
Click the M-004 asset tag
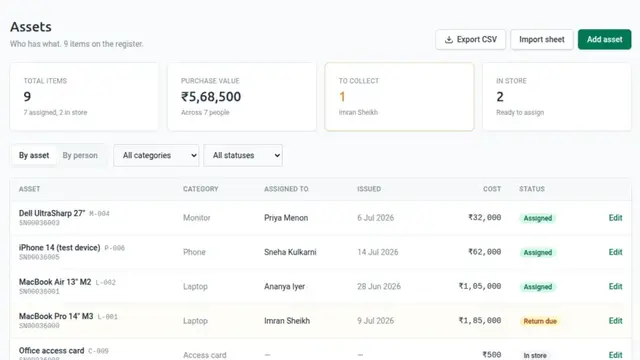click(x=99, y=213)
